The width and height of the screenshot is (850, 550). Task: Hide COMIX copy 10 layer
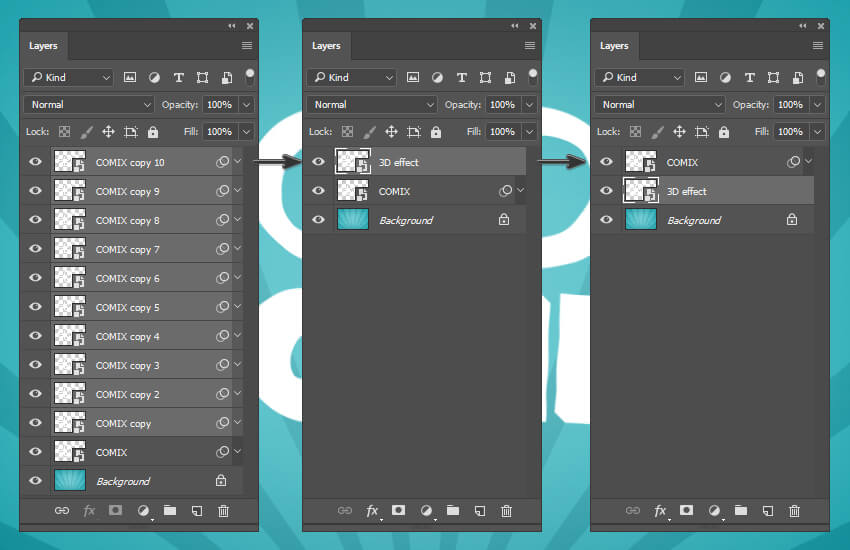(35, 161)
